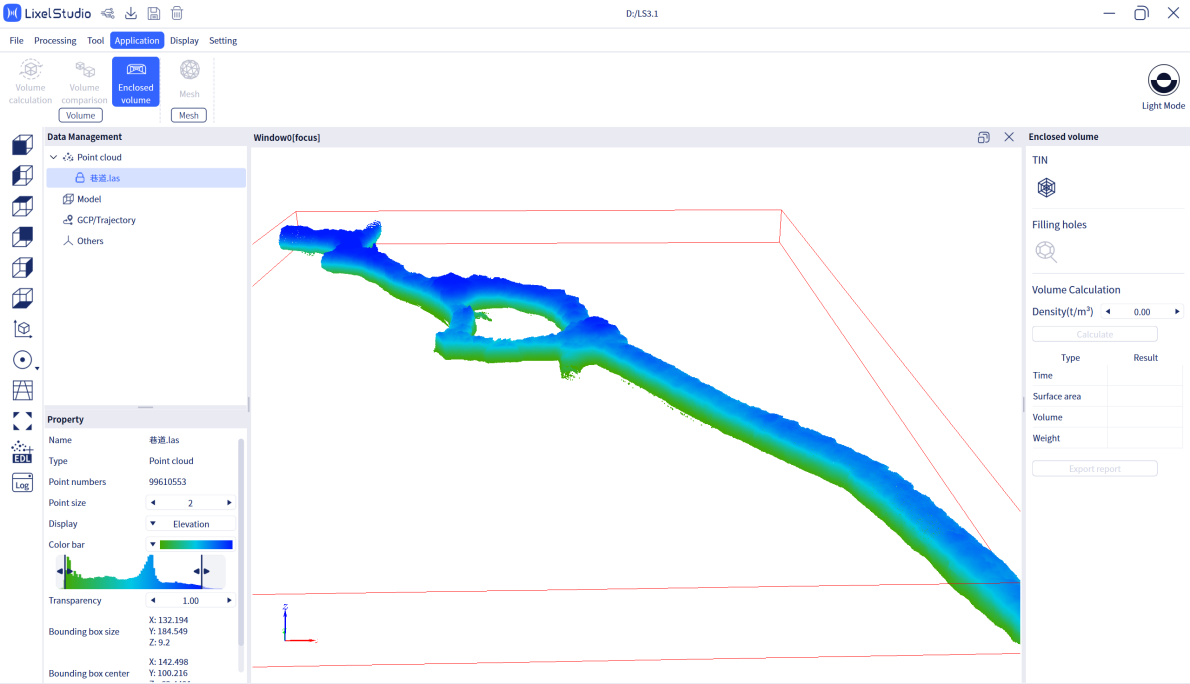Click the floppy disk save icon
The width and height of the screenshot is (1190, 684).
(x=153, y=14)
